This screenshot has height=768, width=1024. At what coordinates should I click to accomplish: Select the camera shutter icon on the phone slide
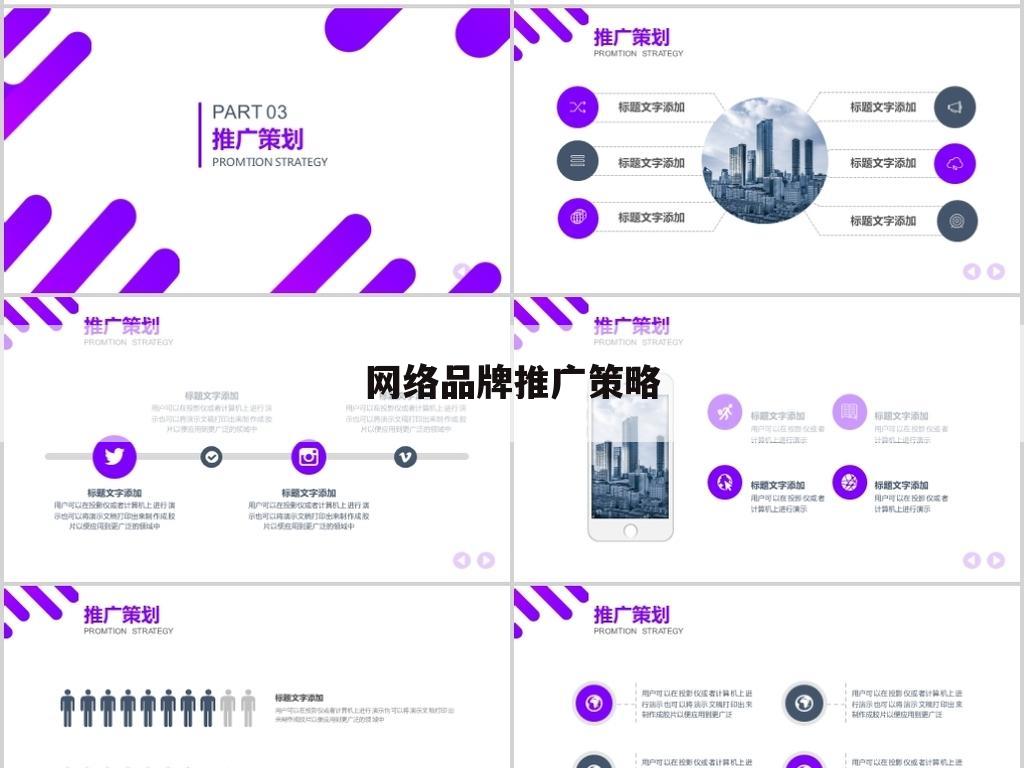848,483
